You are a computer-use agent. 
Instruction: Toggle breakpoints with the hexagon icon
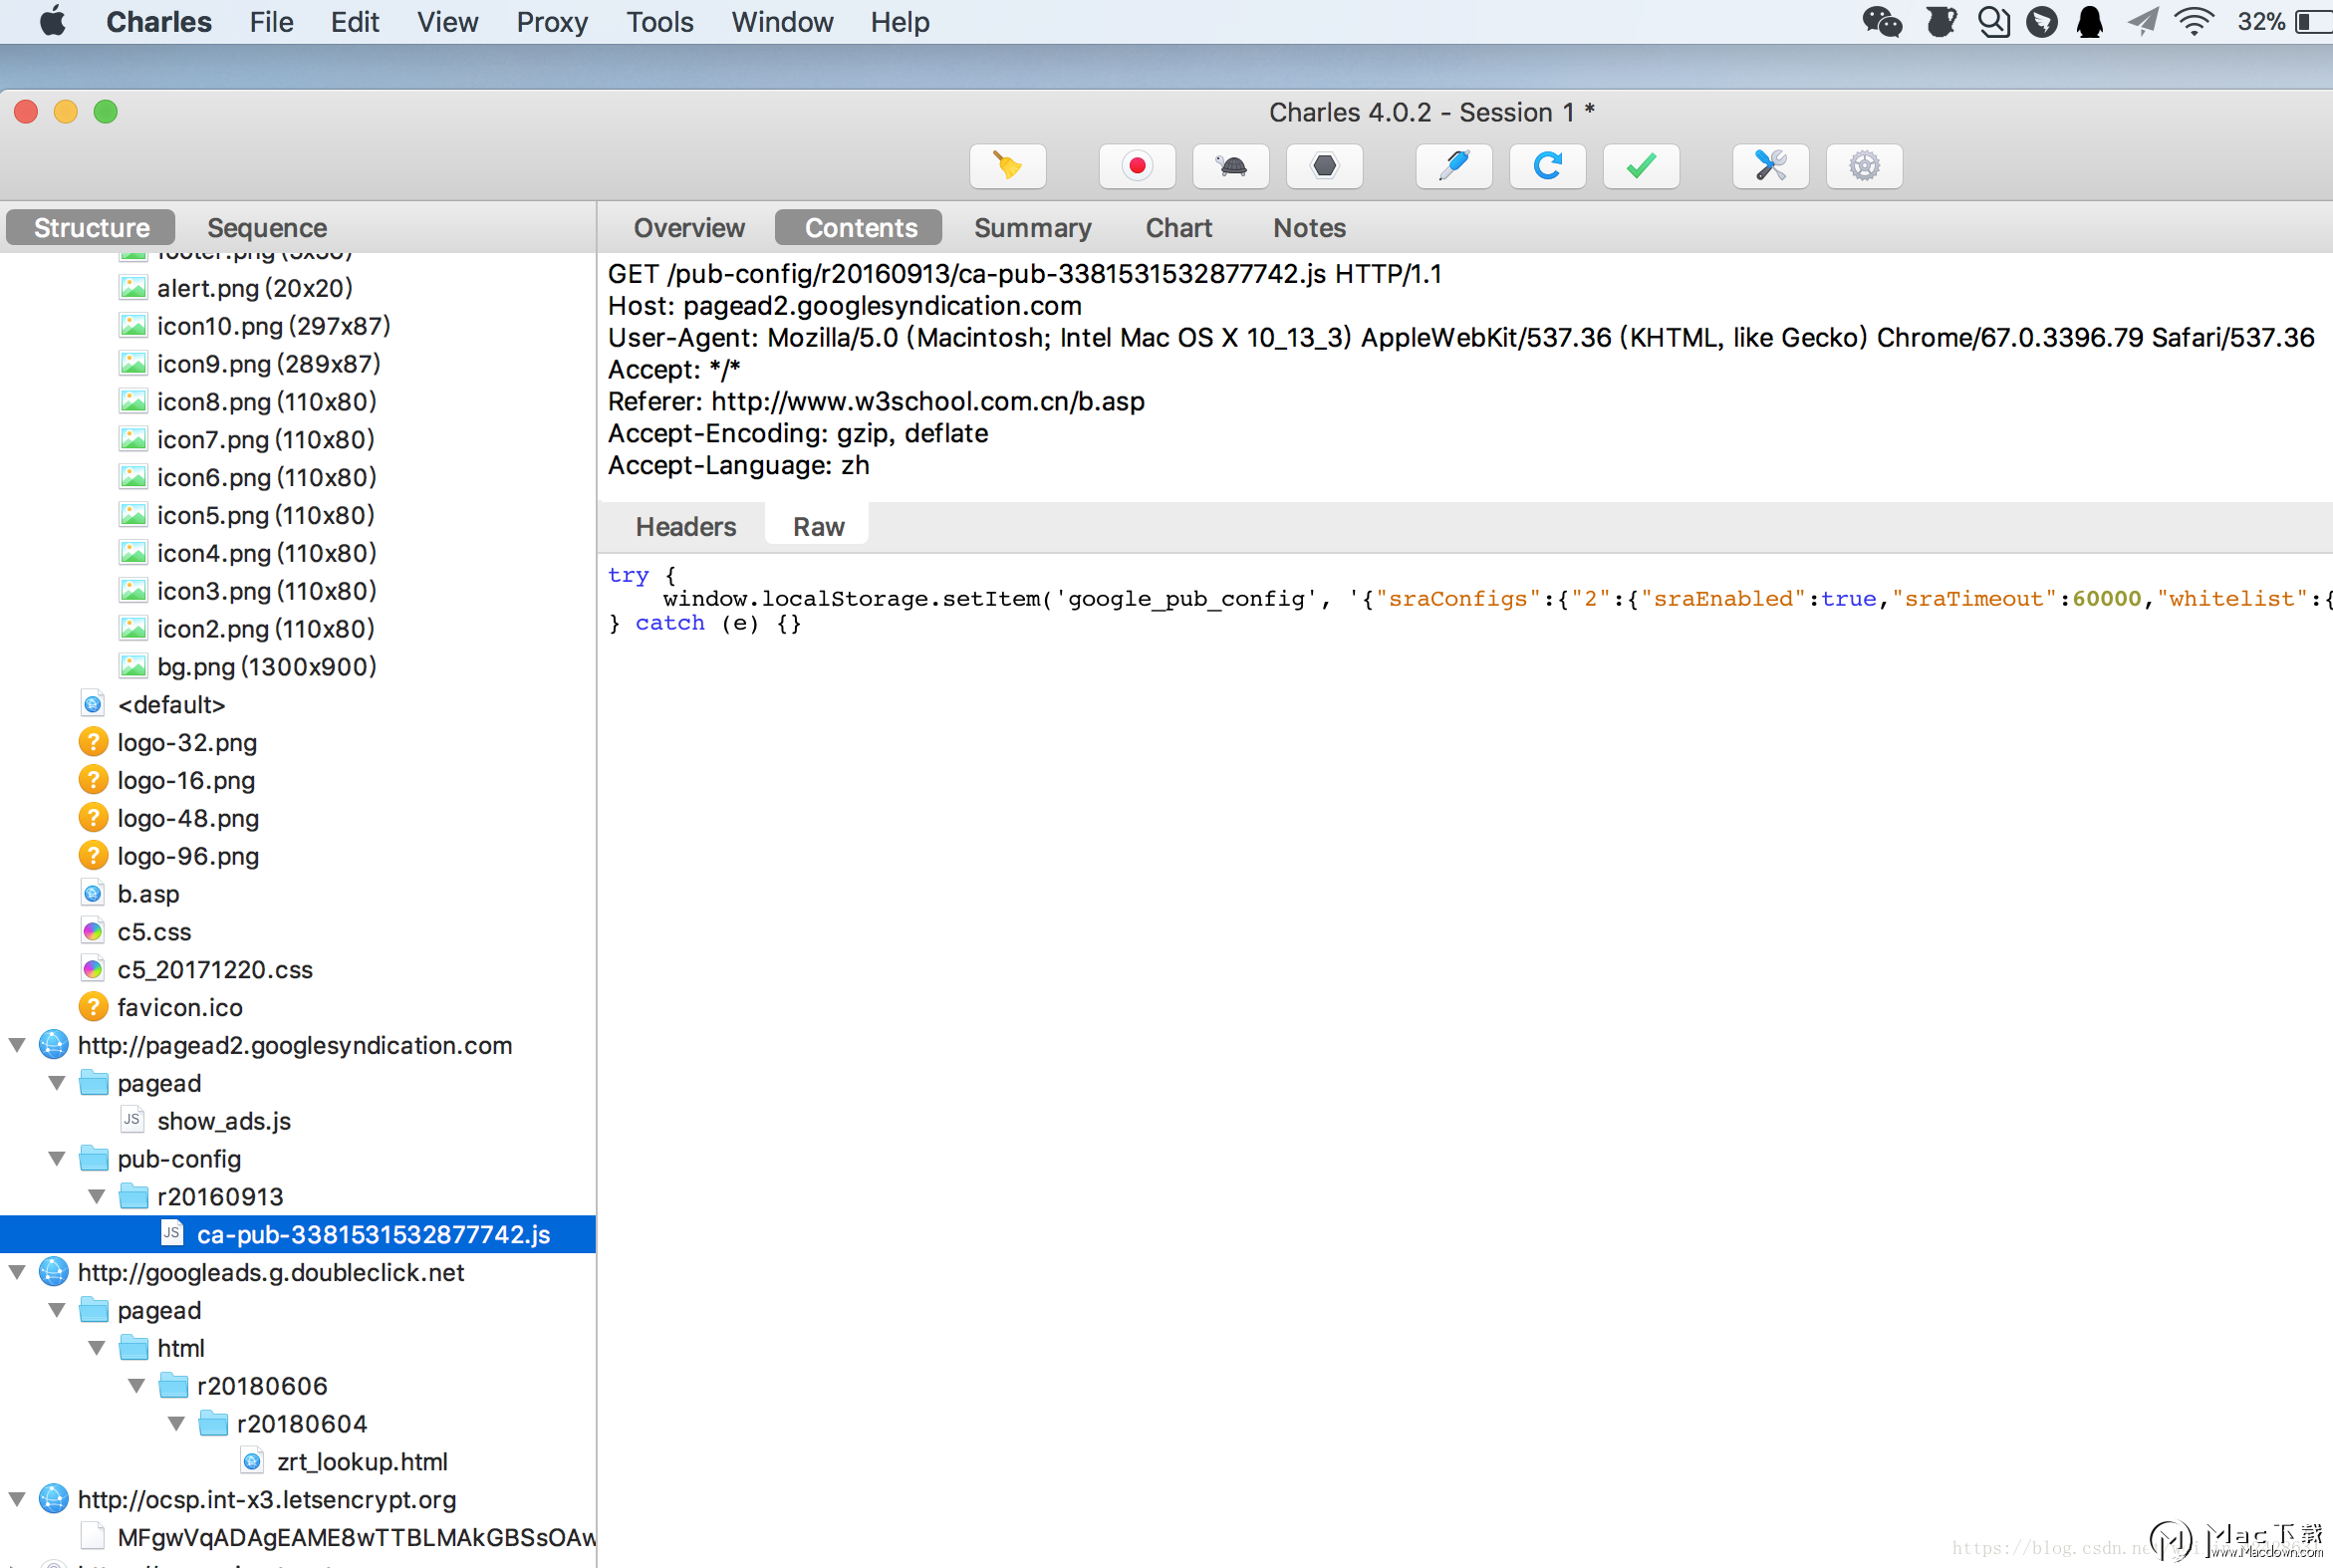1324,166
